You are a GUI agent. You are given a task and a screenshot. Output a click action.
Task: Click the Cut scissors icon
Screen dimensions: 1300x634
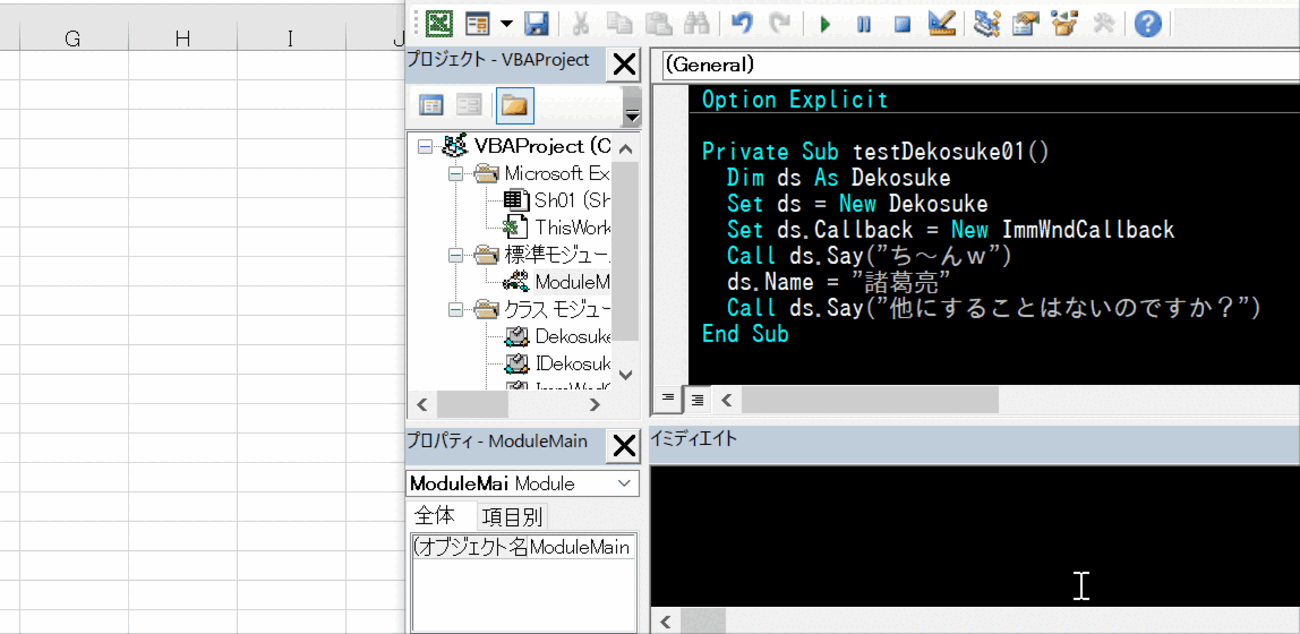(x=580, y=23)
